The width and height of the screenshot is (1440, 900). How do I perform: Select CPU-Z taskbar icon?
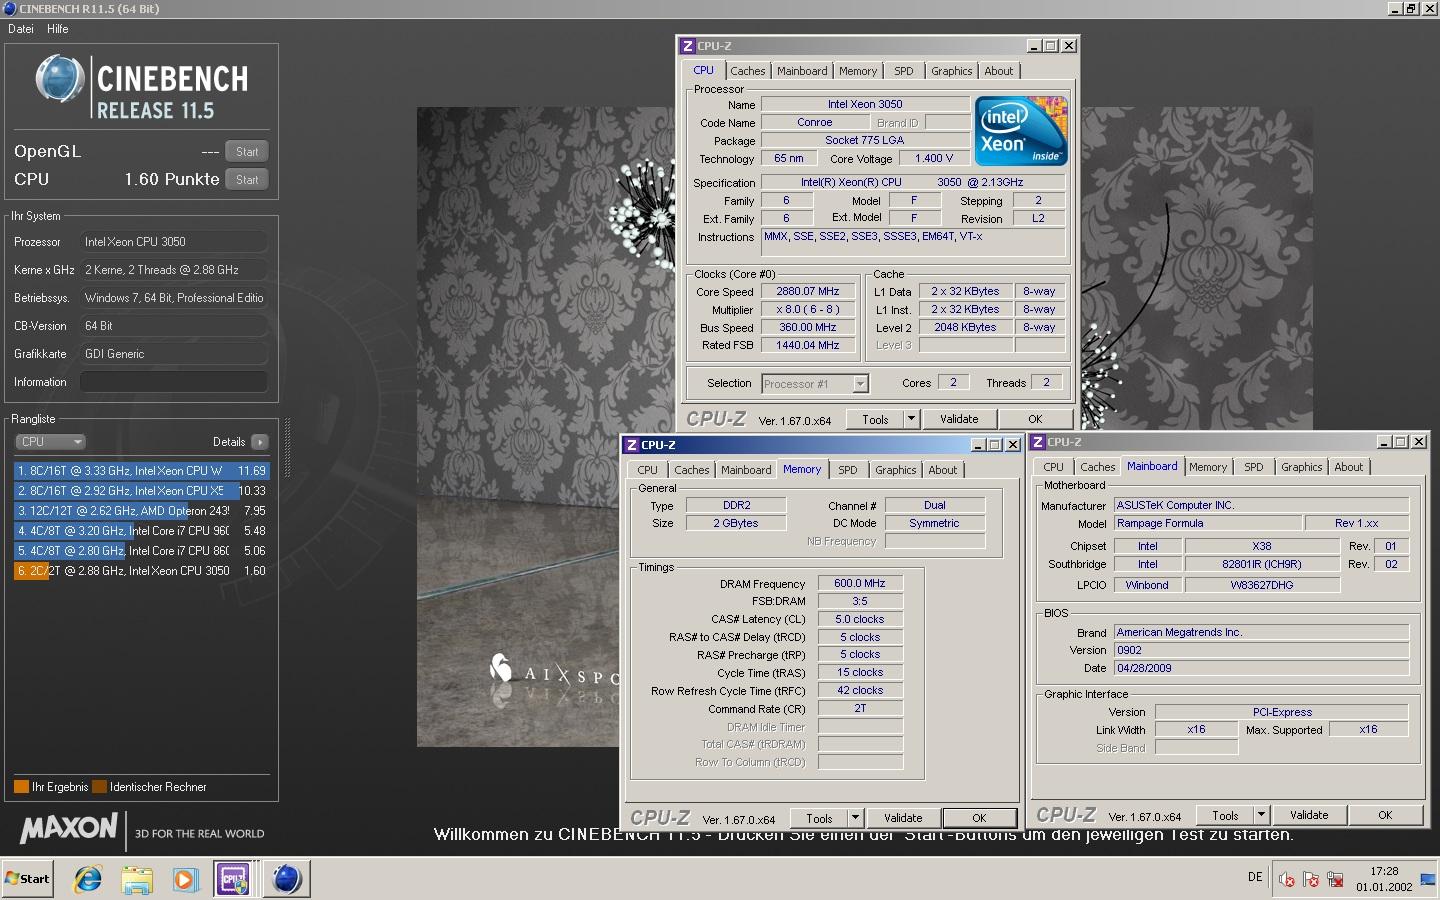pos(234,879)
